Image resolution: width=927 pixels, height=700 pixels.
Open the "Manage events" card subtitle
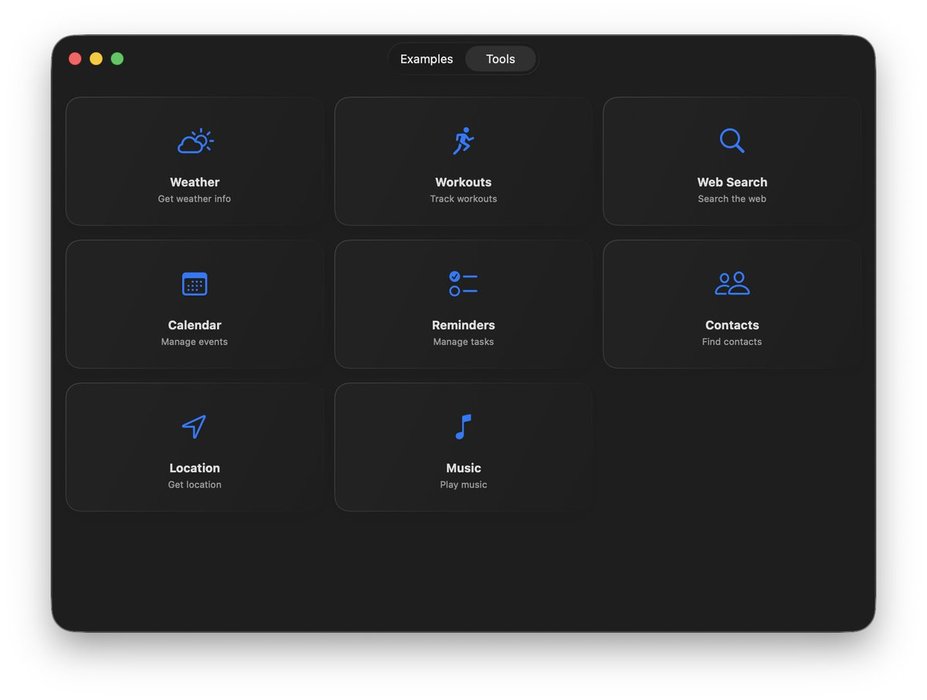[x=195, y=342]
